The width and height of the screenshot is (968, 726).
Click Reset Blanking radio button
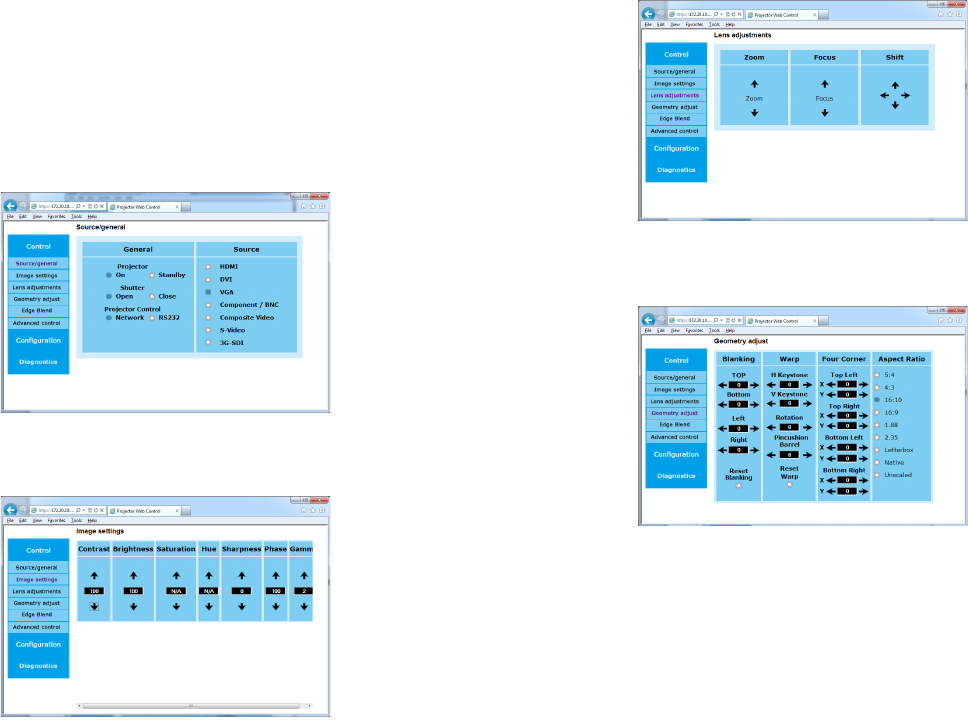[x=738, y=486]
